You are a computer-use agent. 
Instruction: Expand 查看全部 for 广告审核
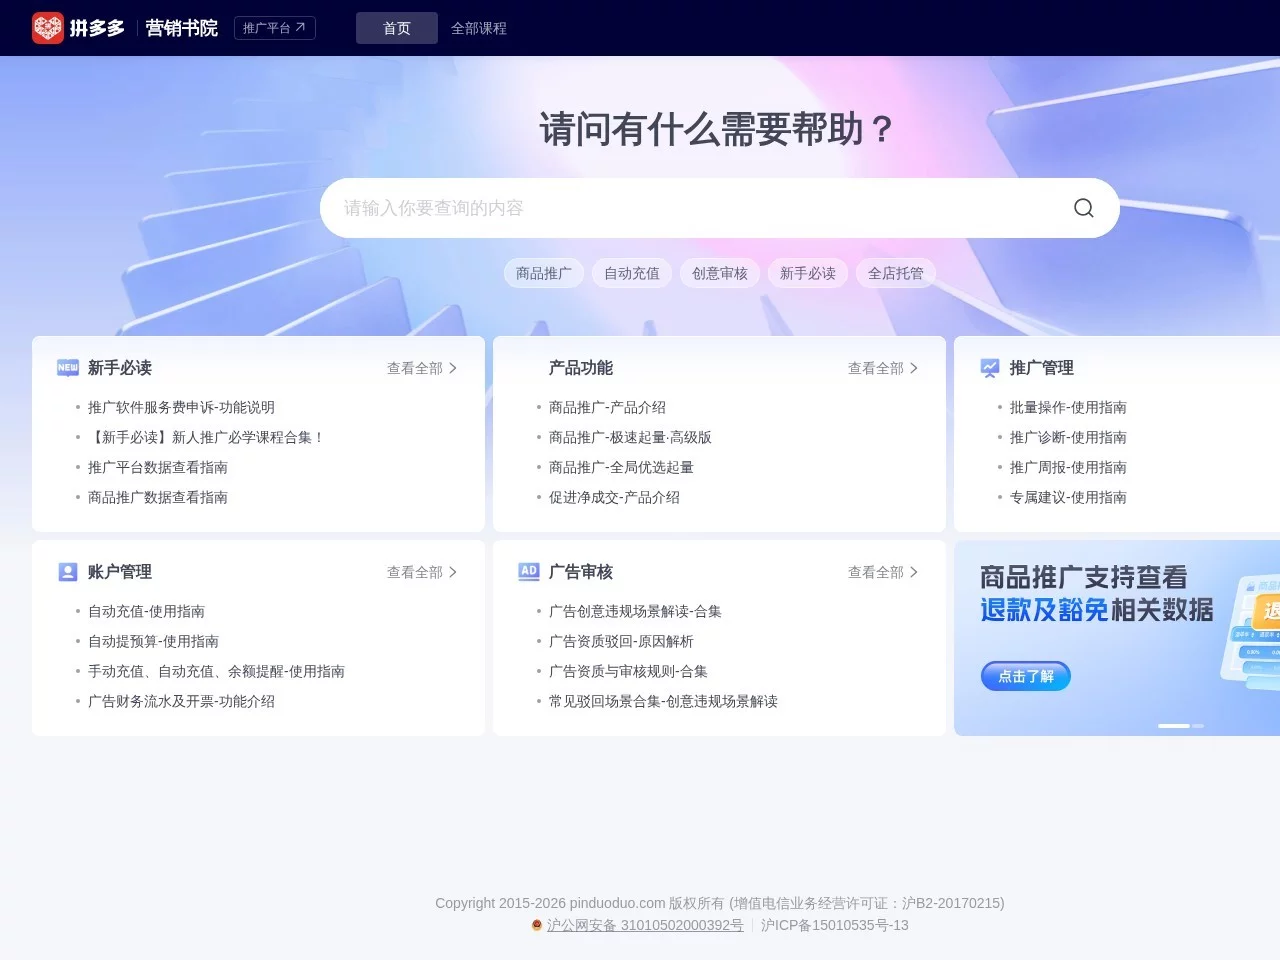click(881, 571)
